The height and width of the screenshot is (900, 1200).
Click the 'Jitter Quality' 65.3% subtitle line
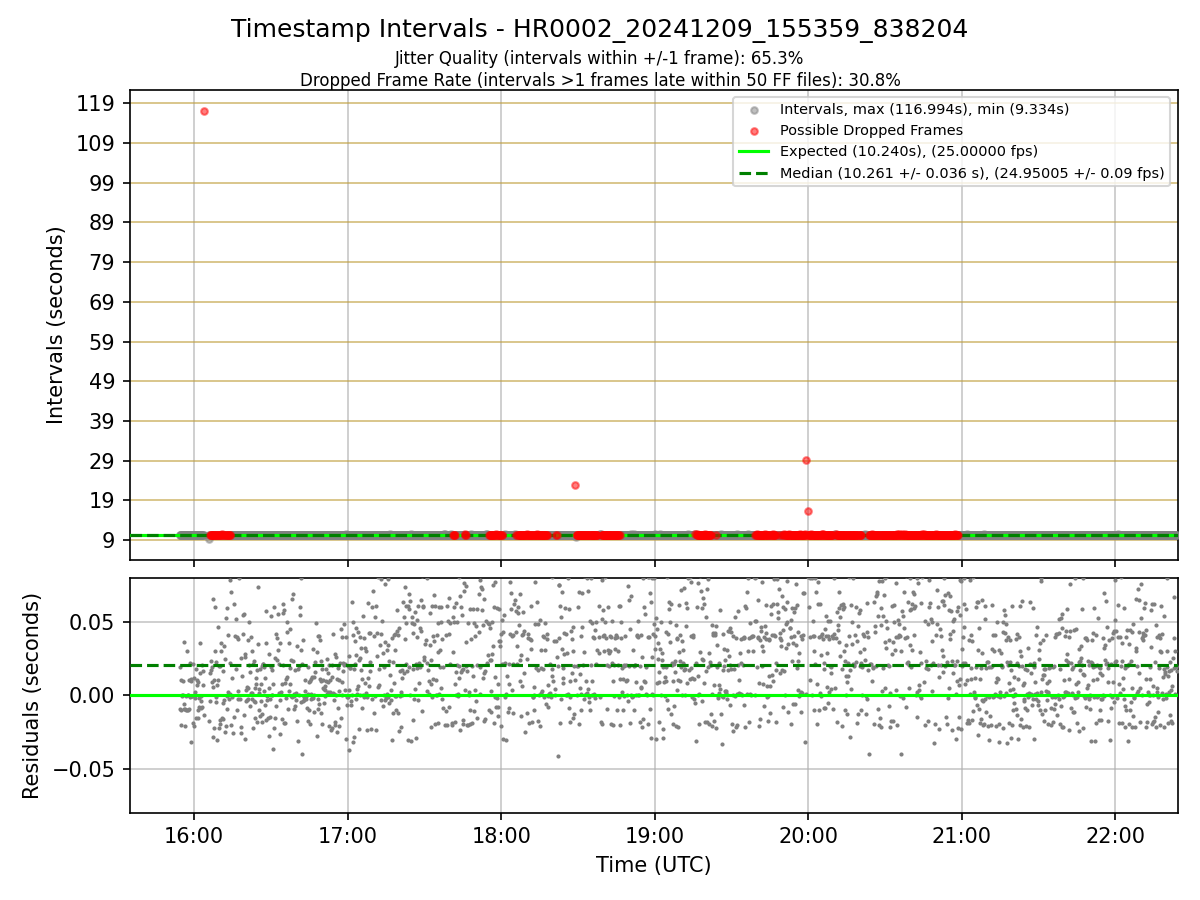point(599,58)
